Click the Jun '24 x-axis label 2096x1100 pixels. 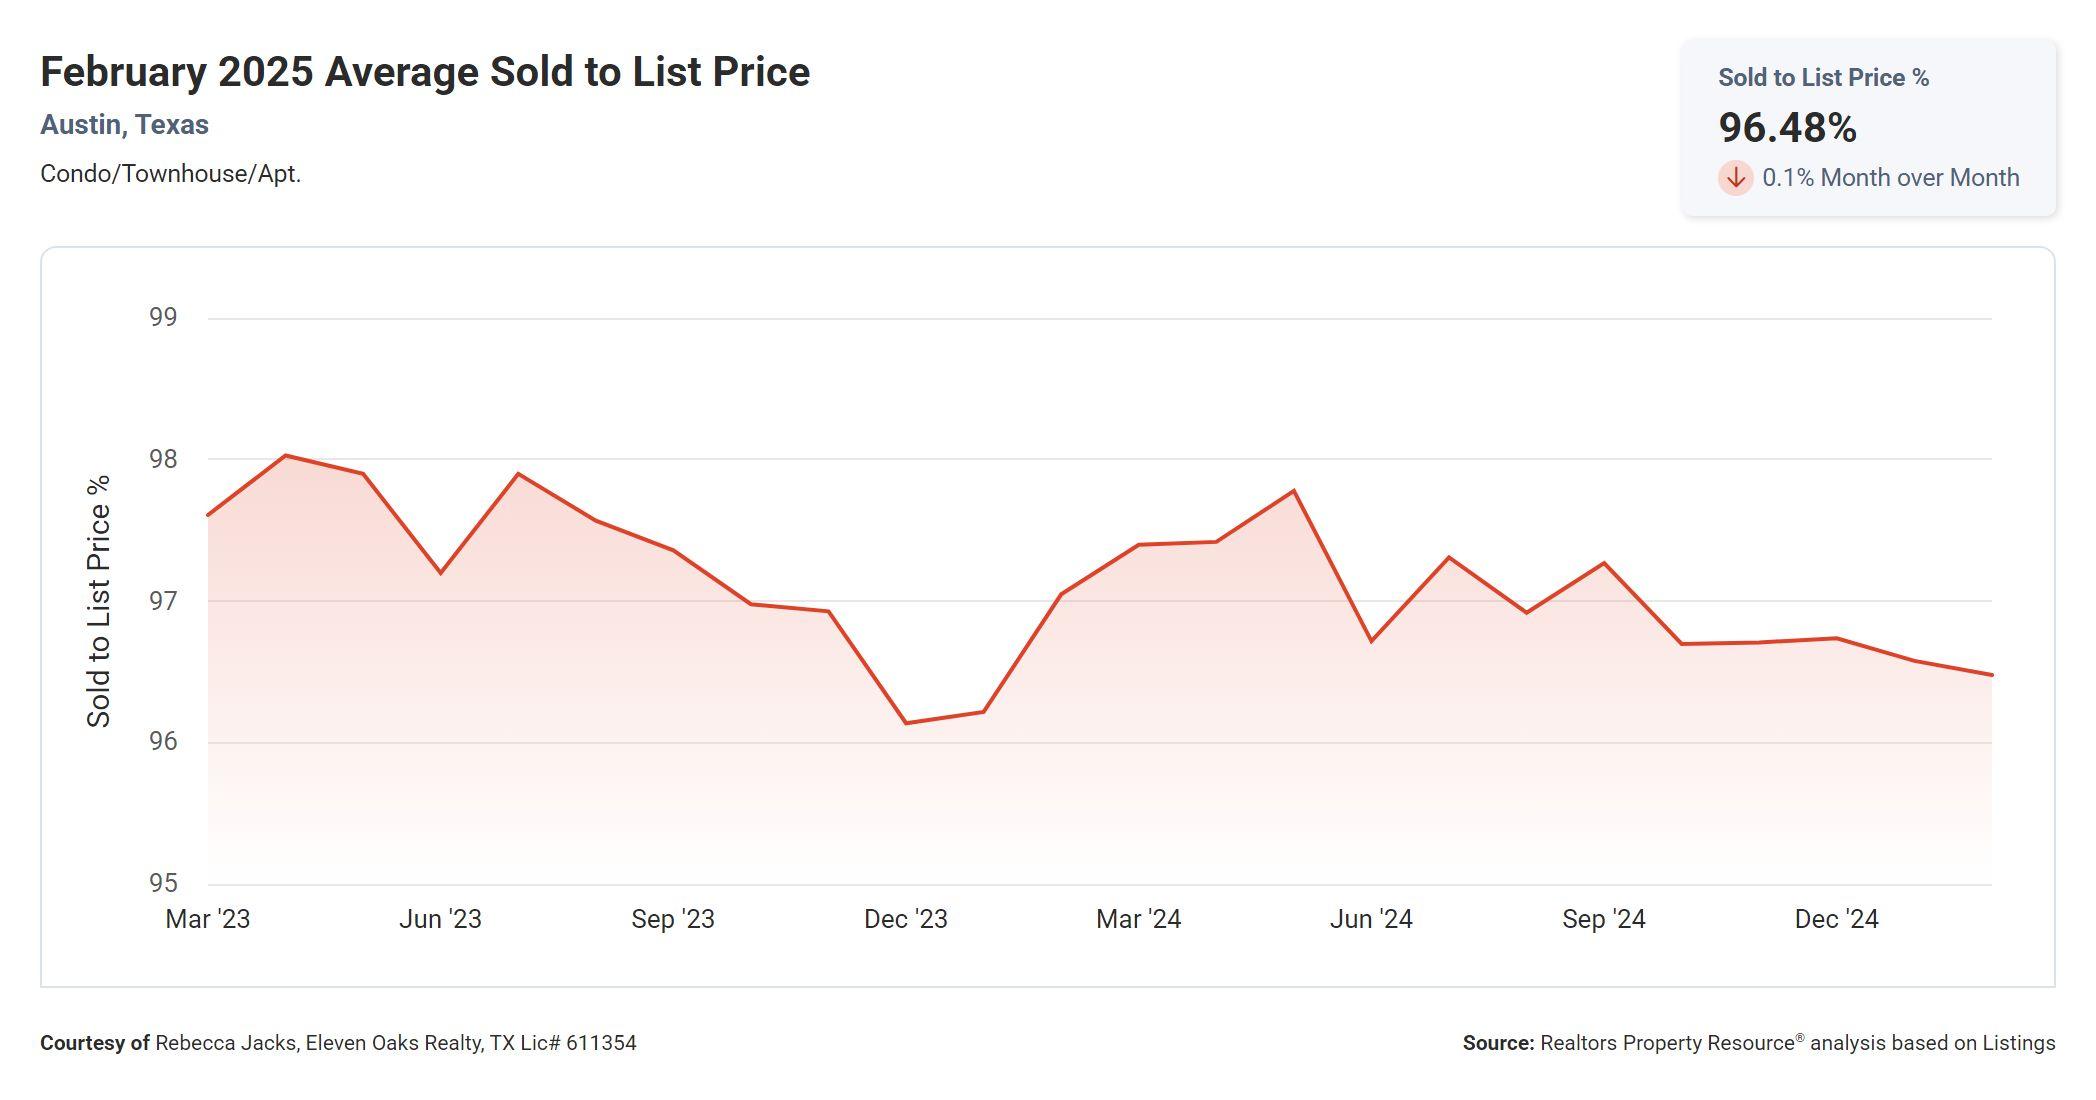1371,919
